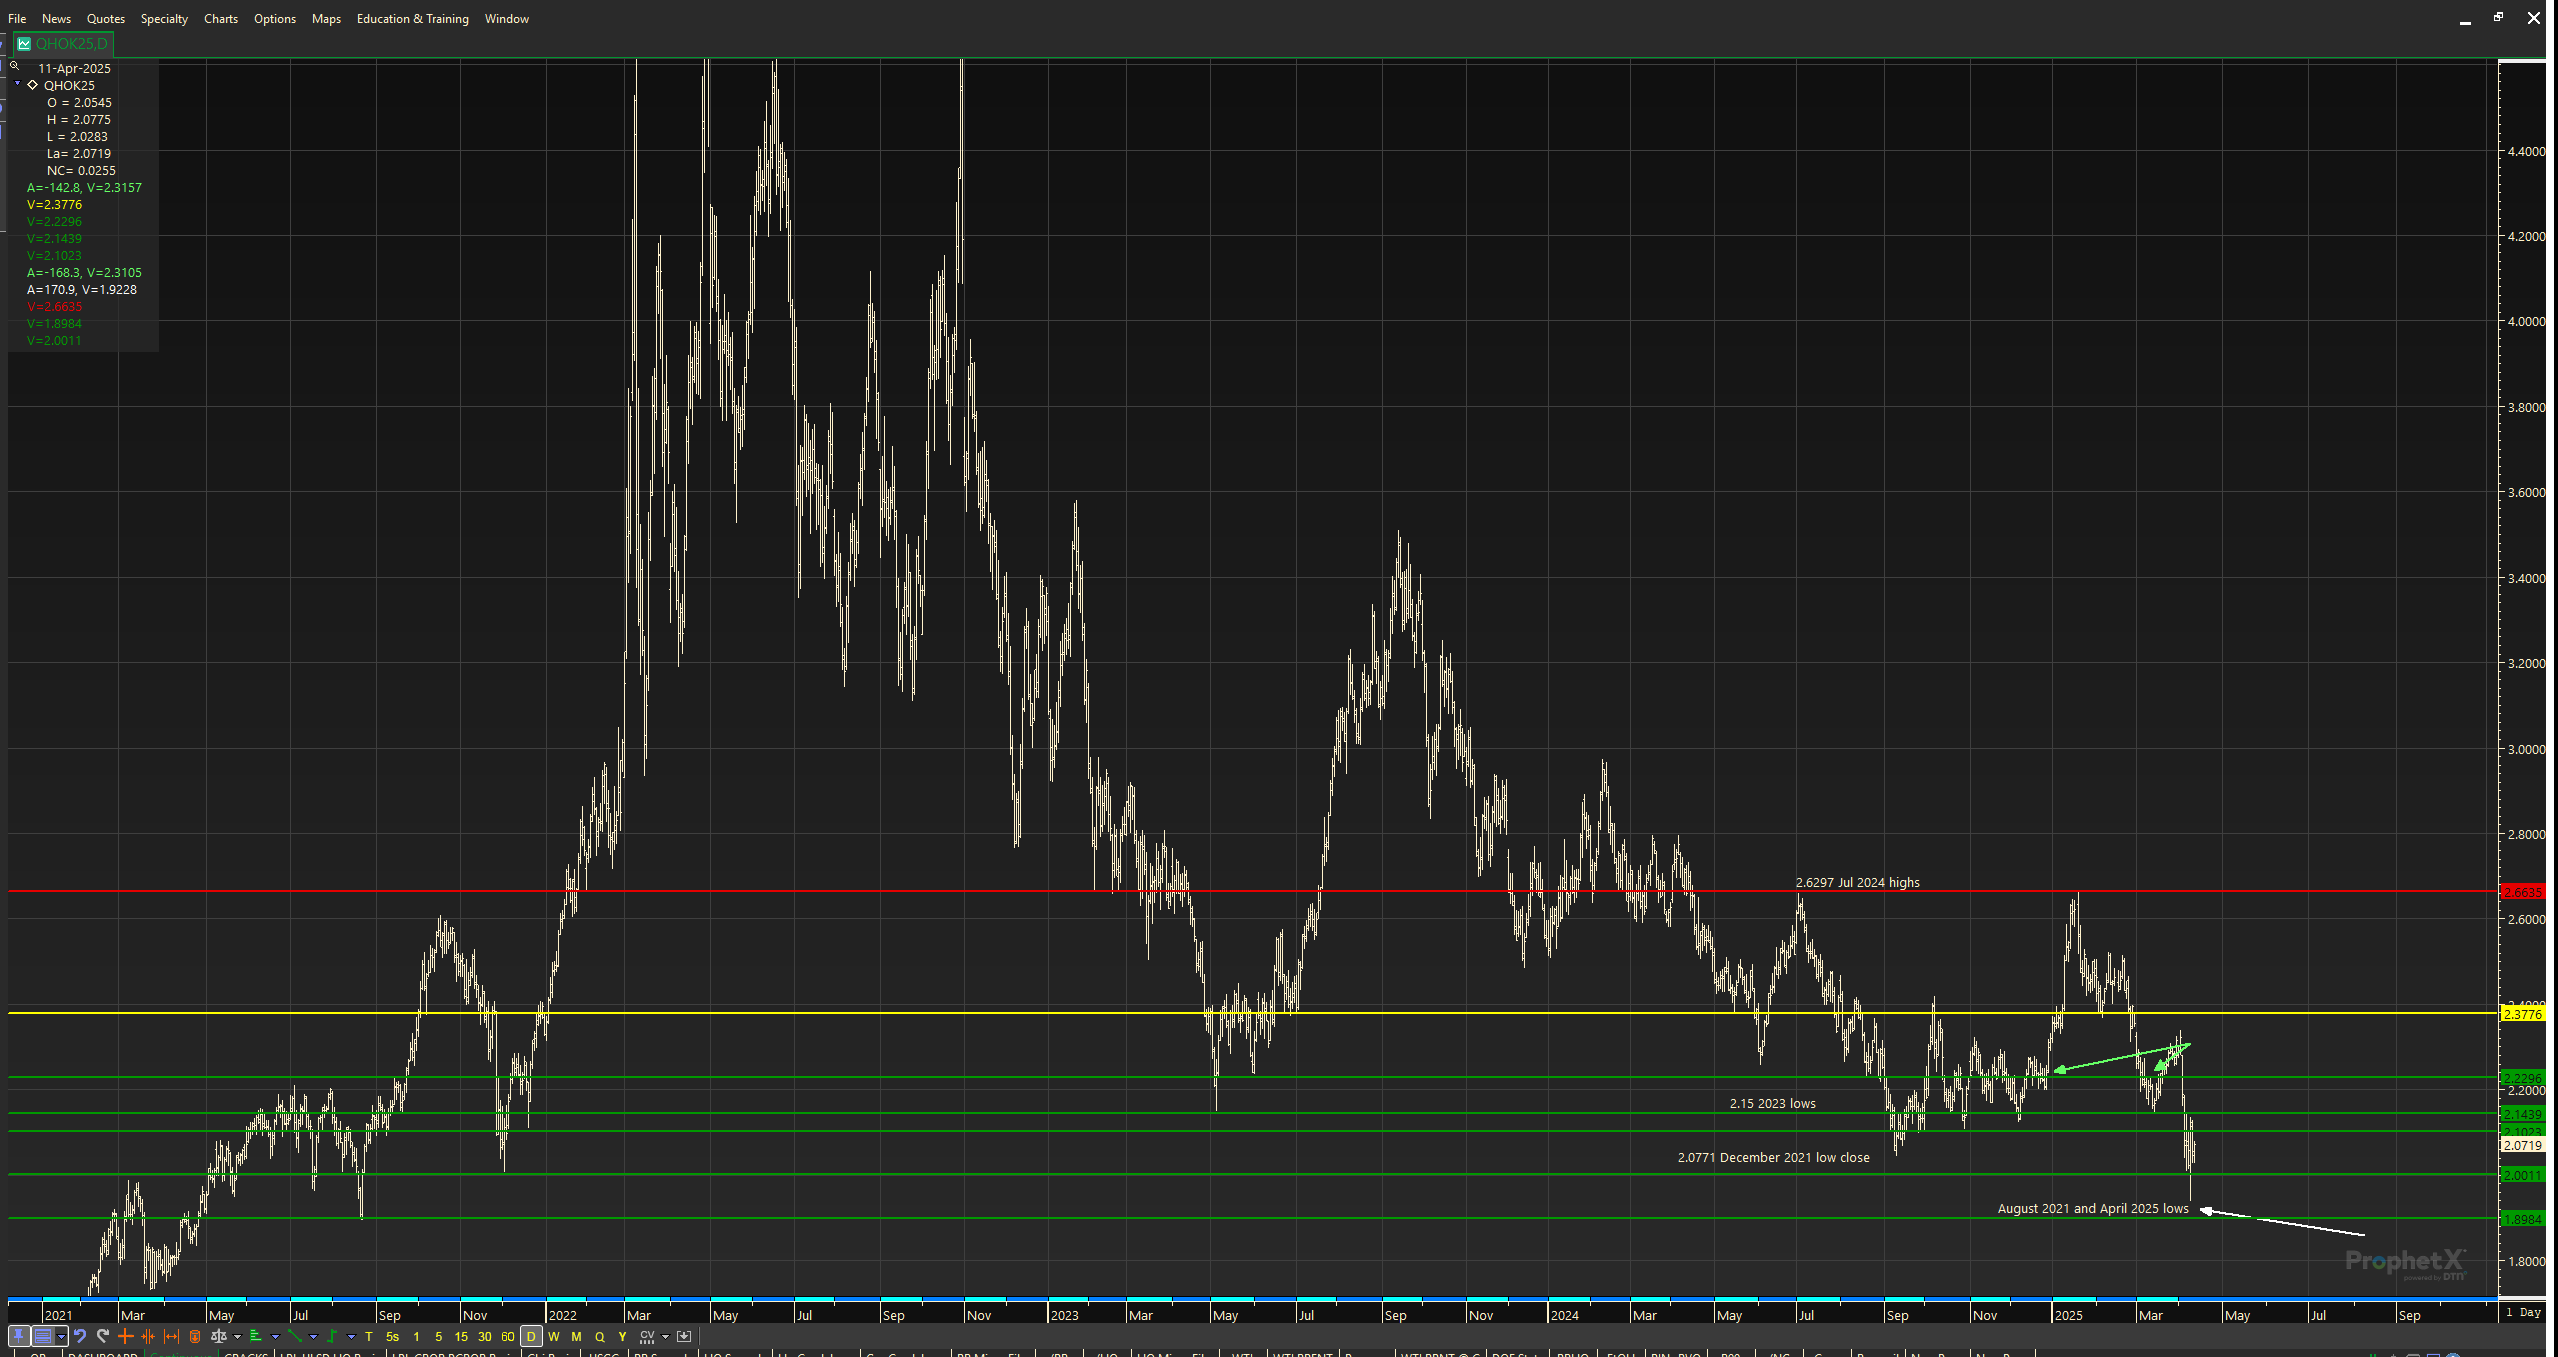The height and width of the screenshot is (1357, 2558).
Task: Open dropdown arrow next to trendline tool
Action: 313,1337
